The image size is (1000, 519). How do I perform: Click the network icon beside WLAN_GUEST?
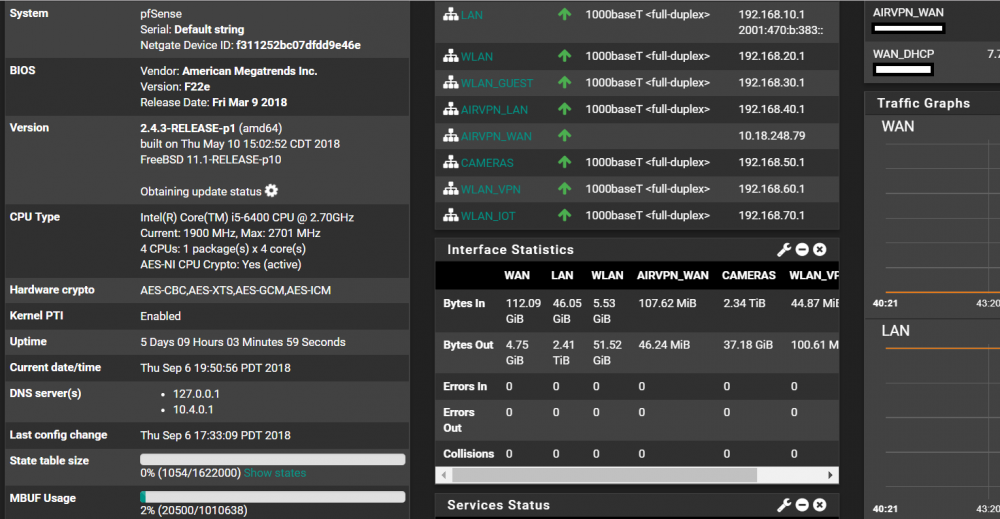(x=451, y=82)
